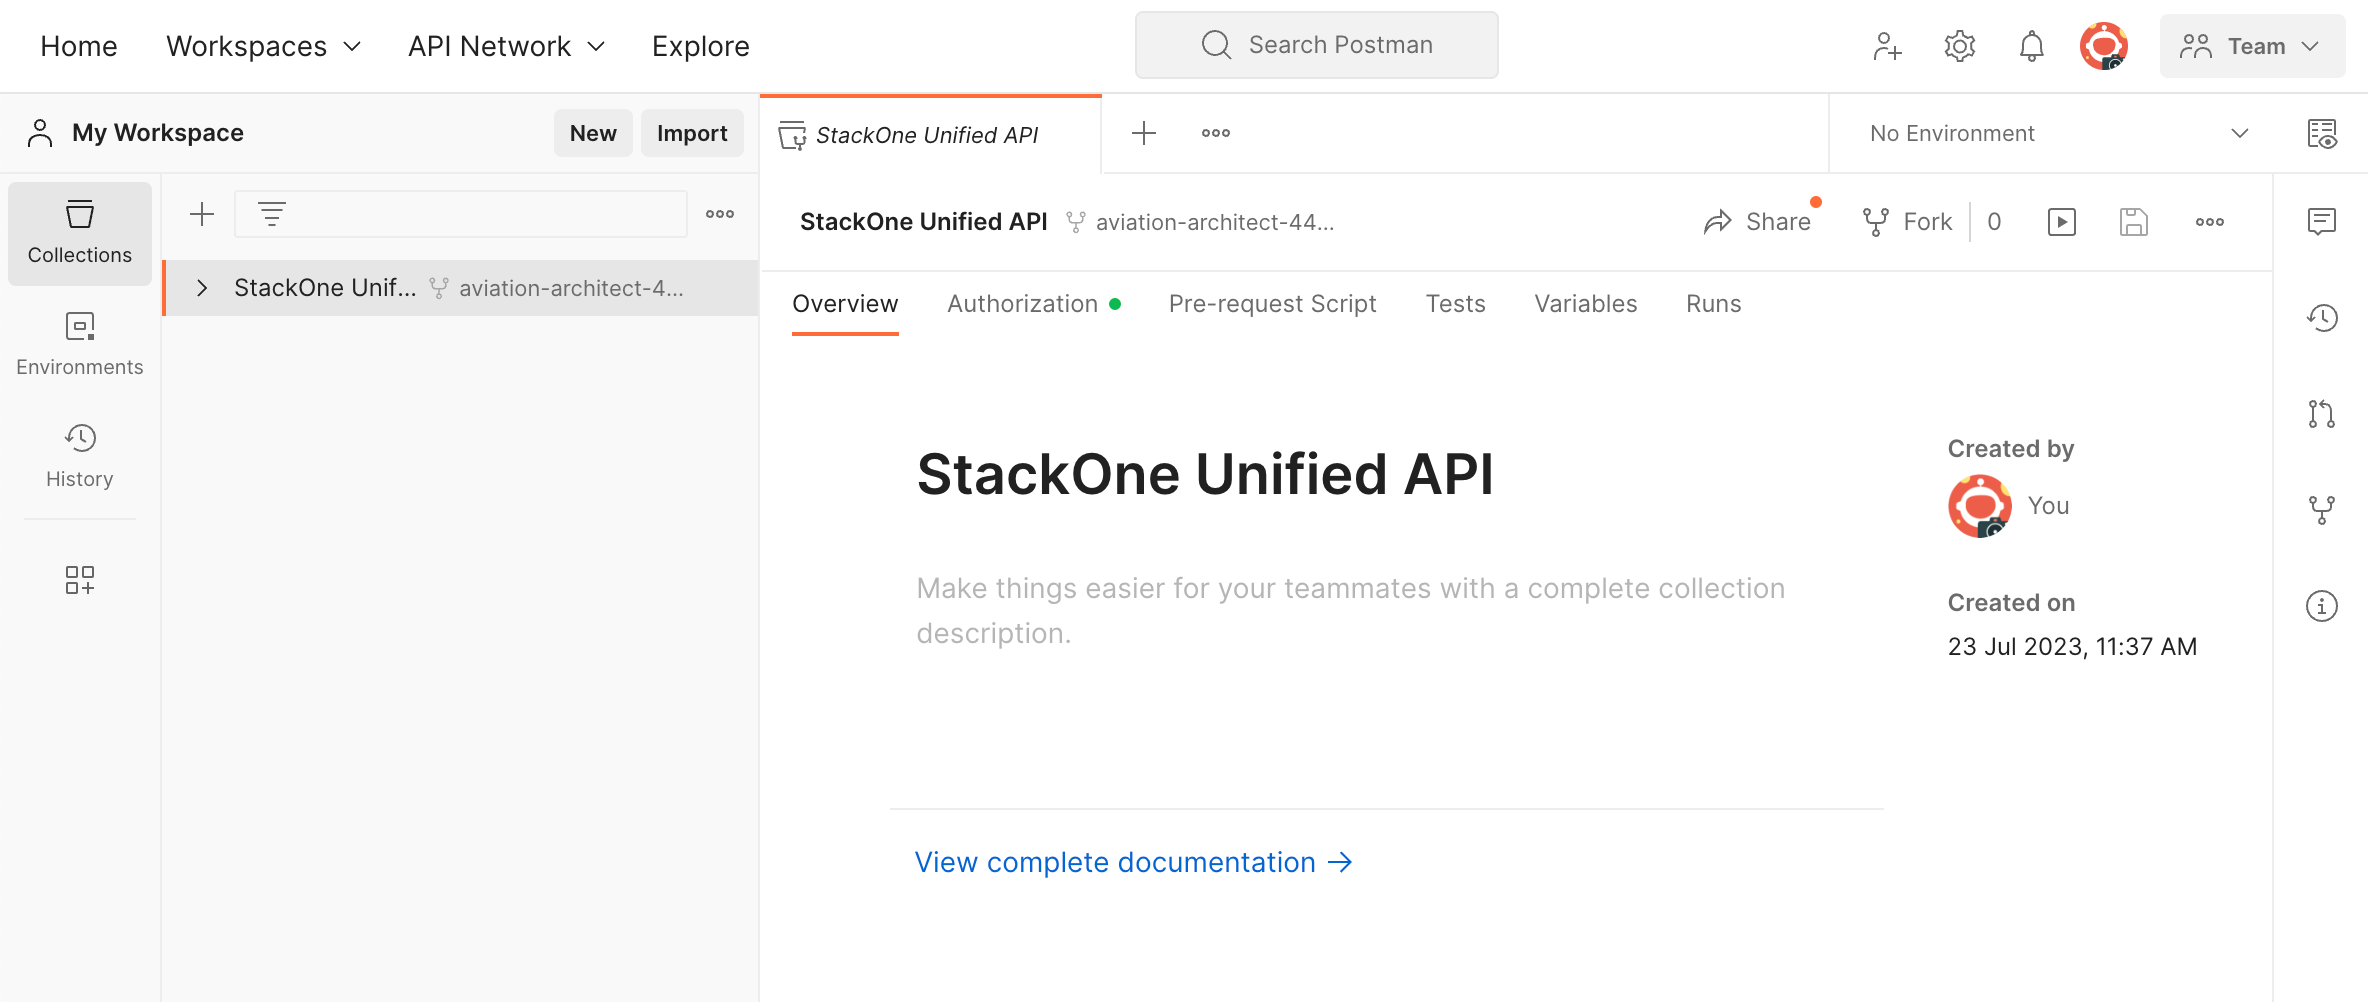Open the Environments sidebar panel

click(80, 345)
